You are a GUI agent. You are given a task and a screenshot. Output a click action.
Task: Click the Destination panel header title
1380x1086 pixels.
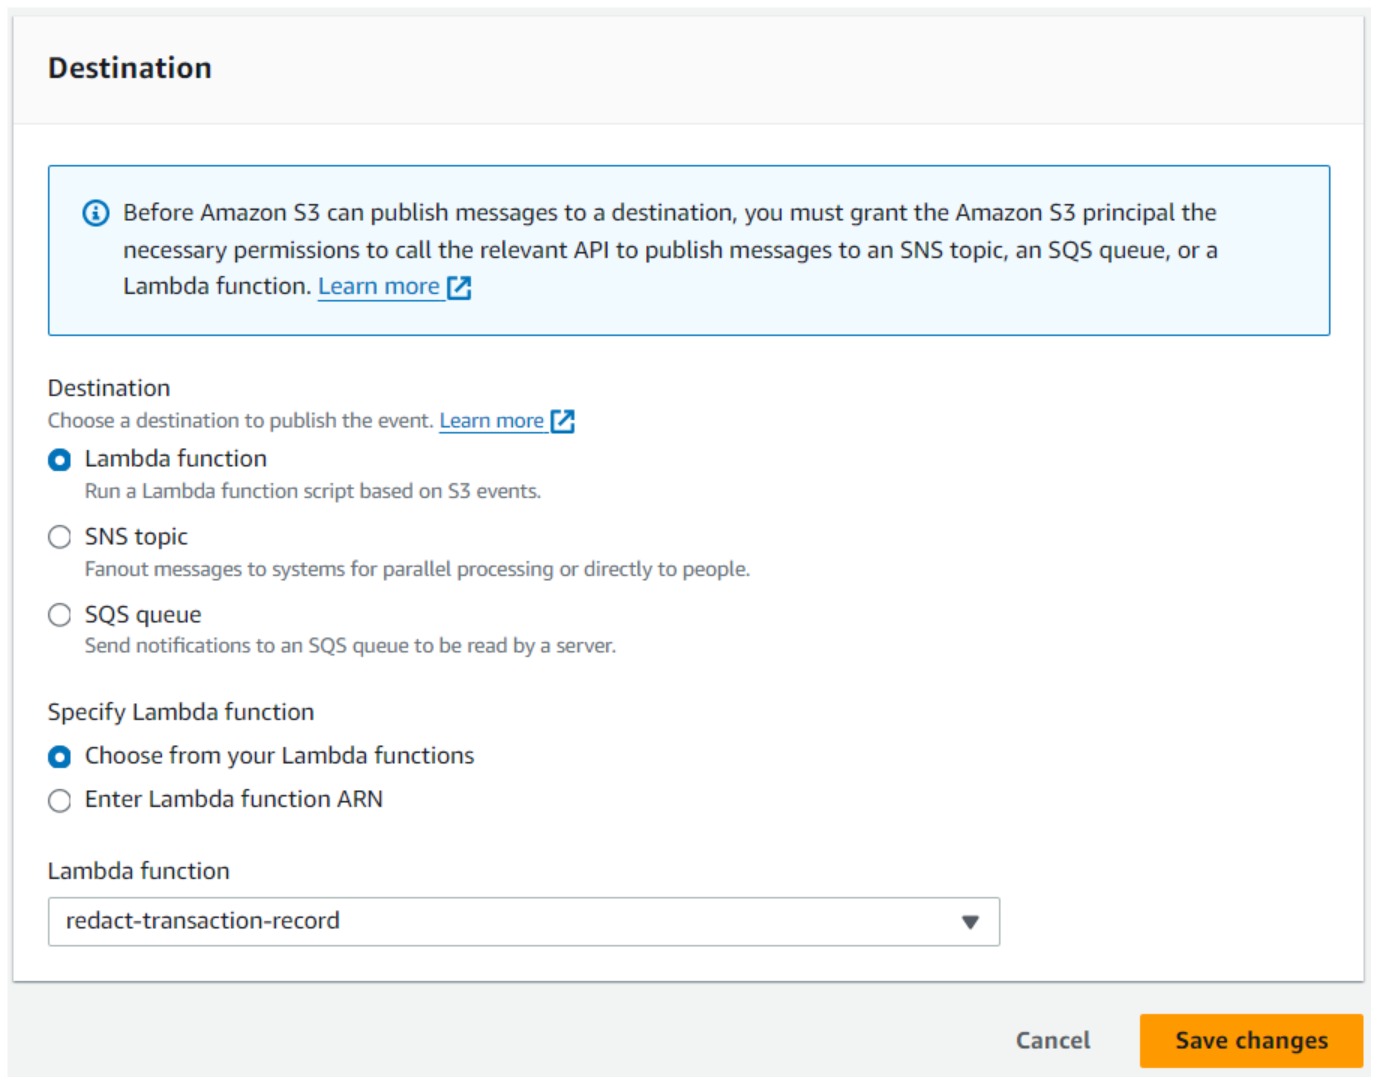point(130,68)
